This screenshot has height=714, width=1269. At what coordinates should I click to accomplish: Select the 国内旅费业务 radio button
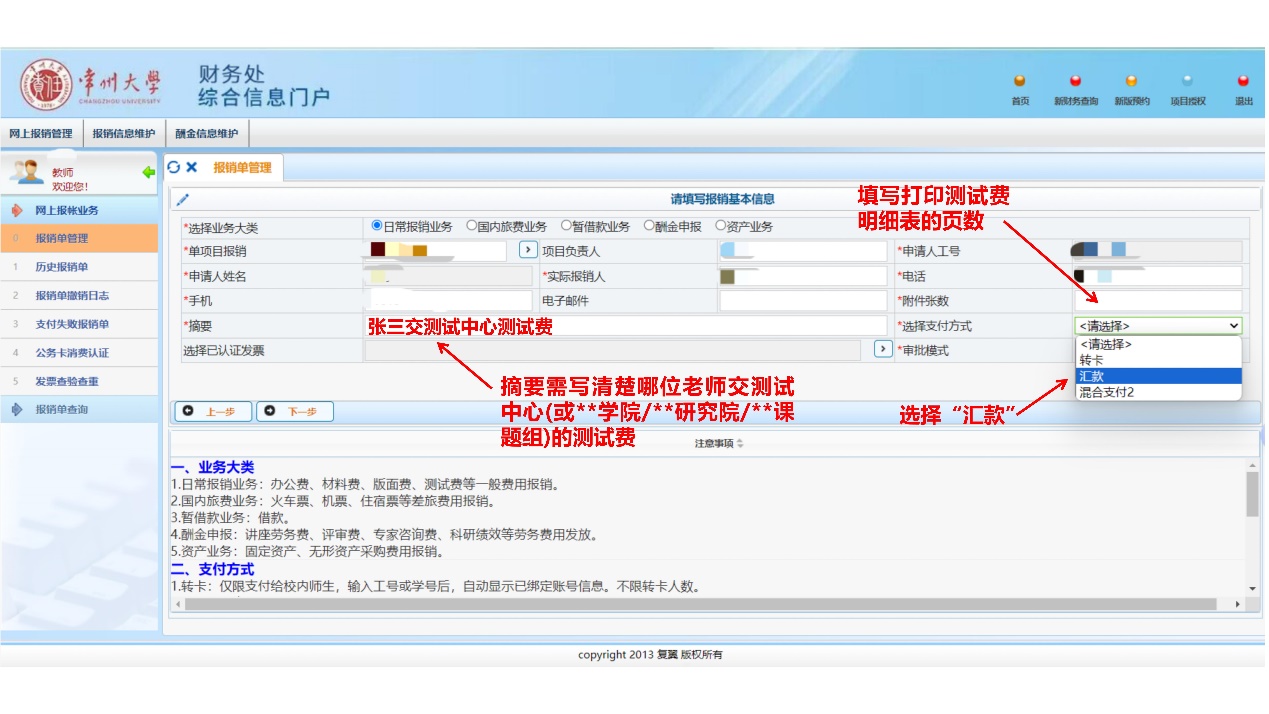[472, 226]
